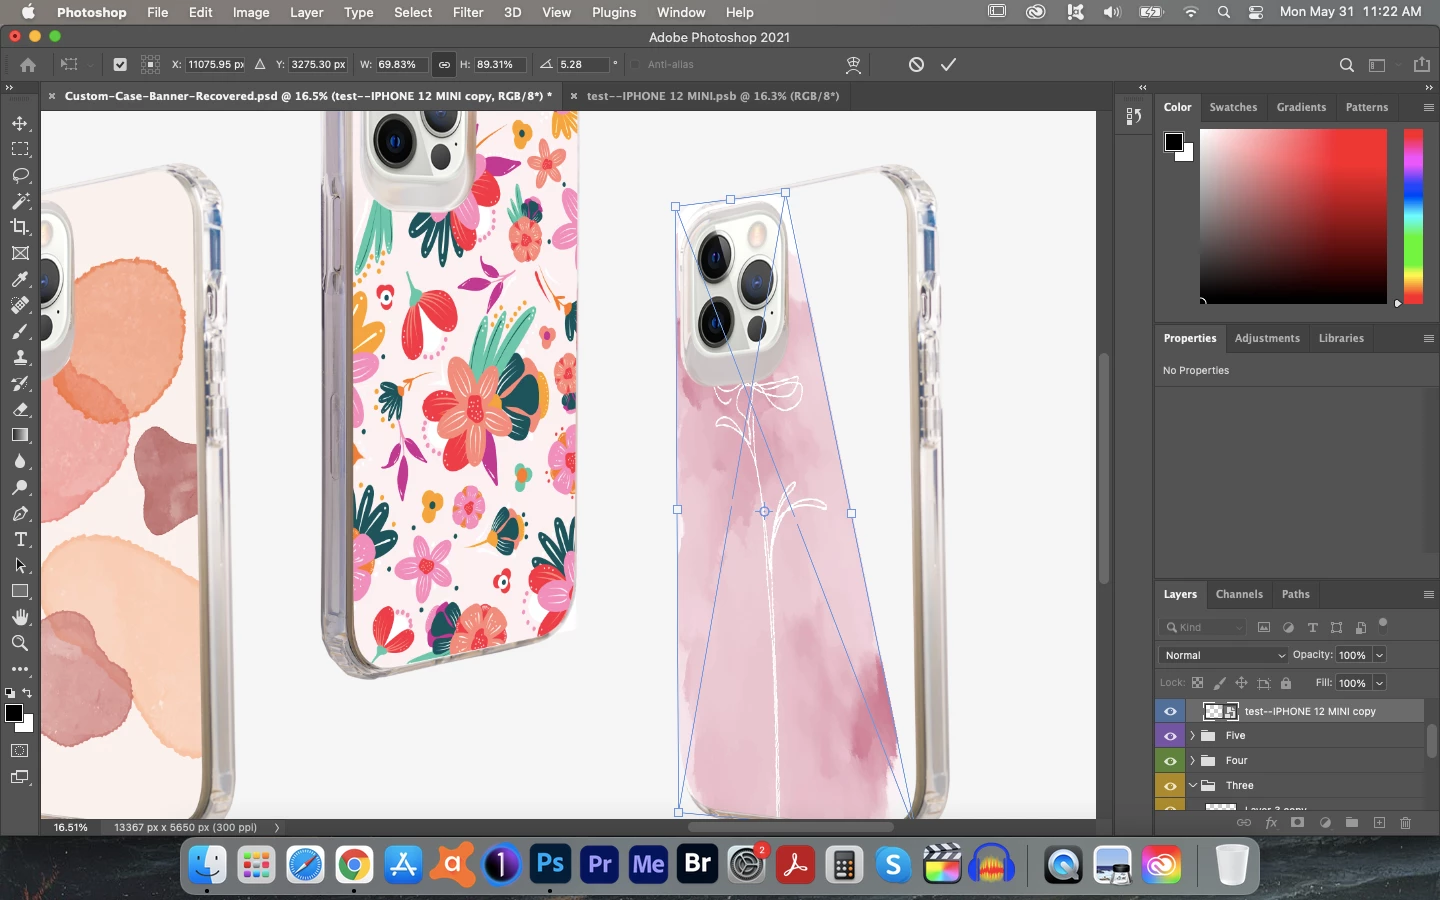
Task: Select the Rectangle shape tool
Action: pos(20,591)
